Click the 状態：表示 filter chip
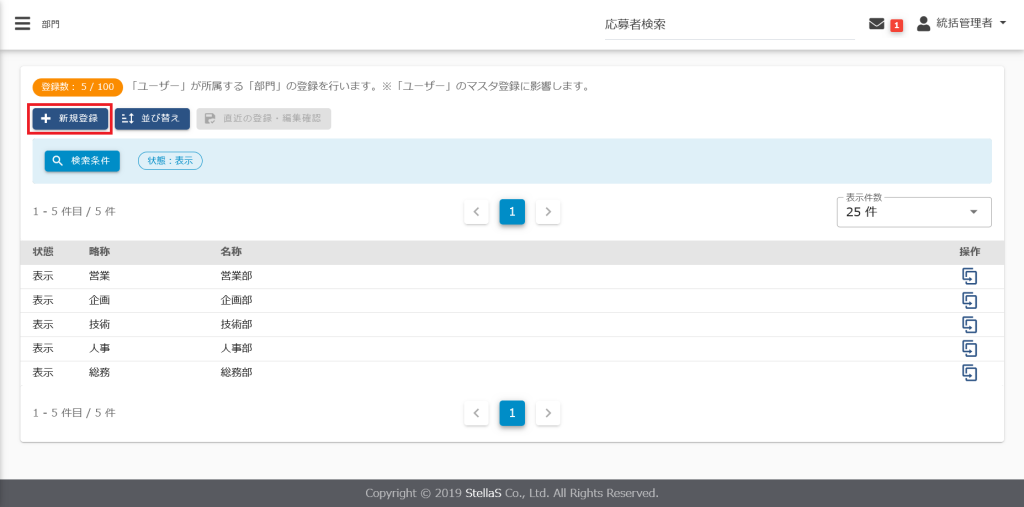The image size is (1024, 507). (x=170, y=161)
